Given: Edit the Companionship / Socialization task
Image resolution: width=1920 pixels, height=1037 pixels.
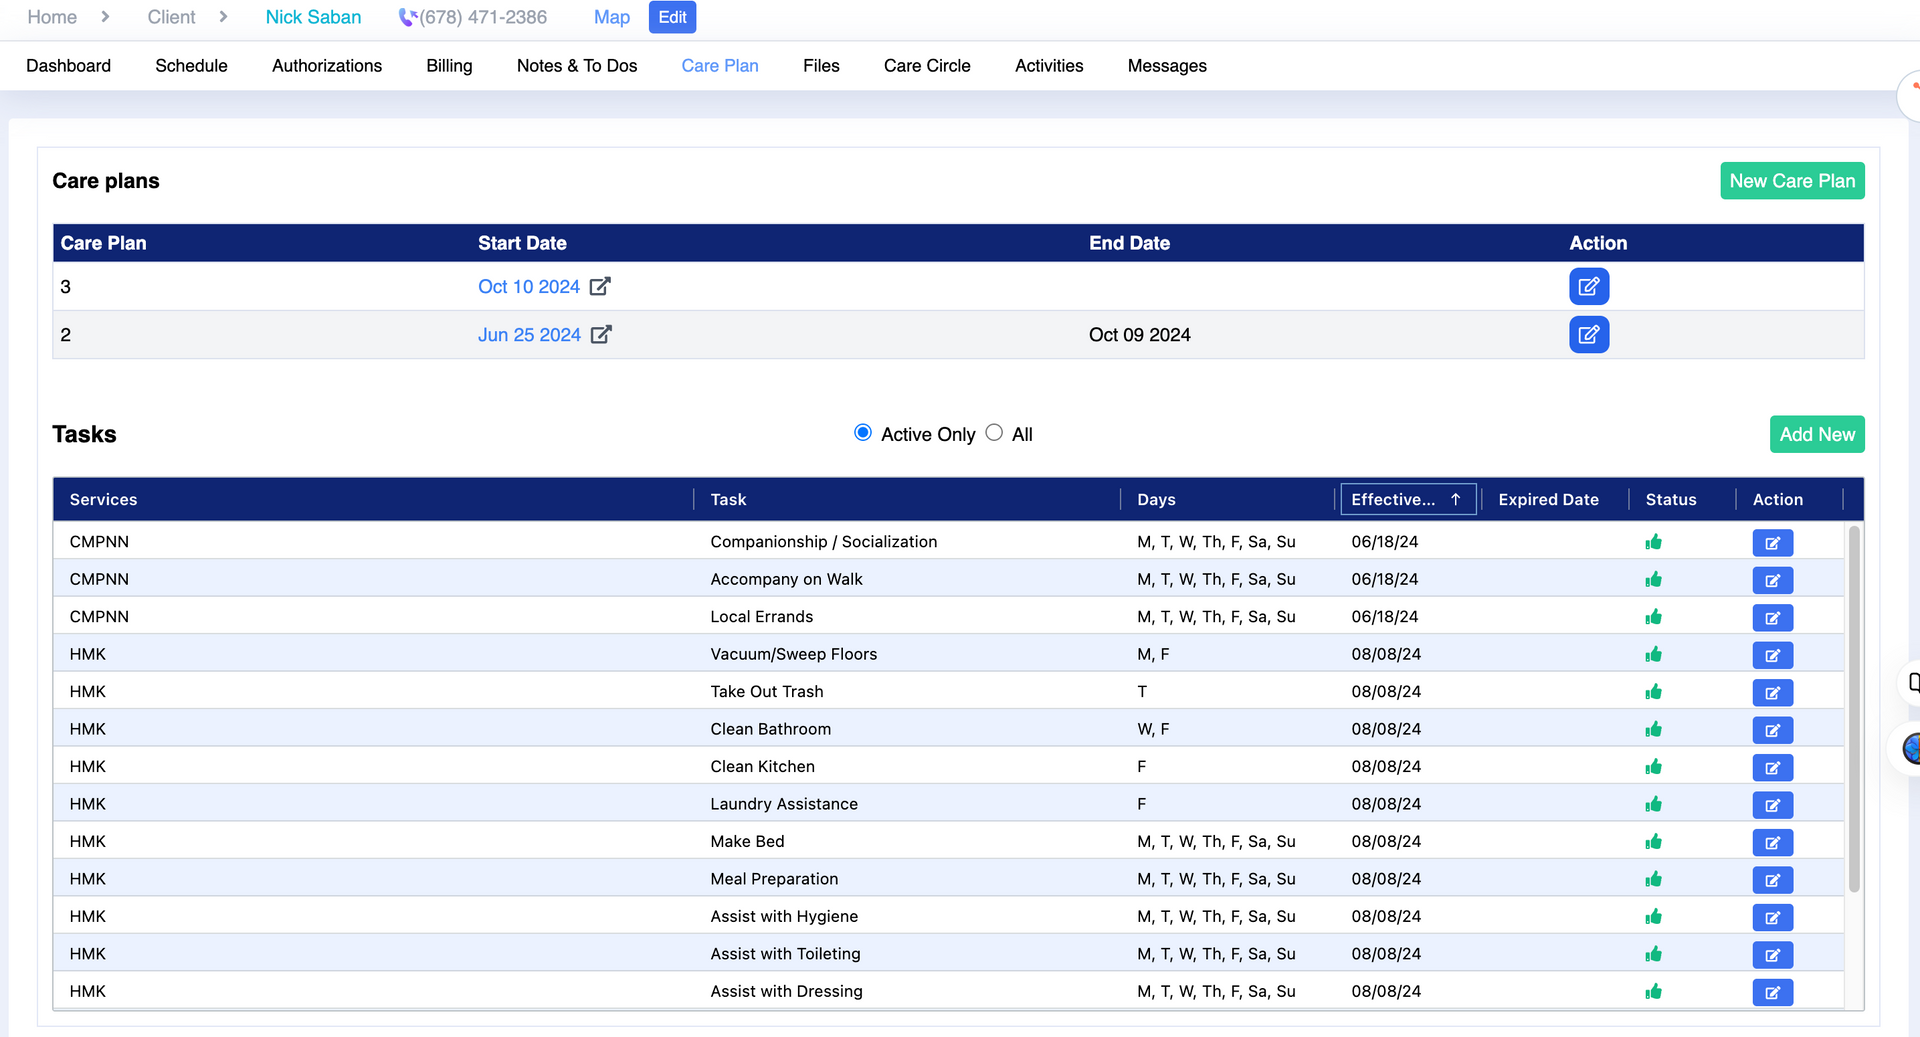Looking at the screenshot, I should [1772, 543].
